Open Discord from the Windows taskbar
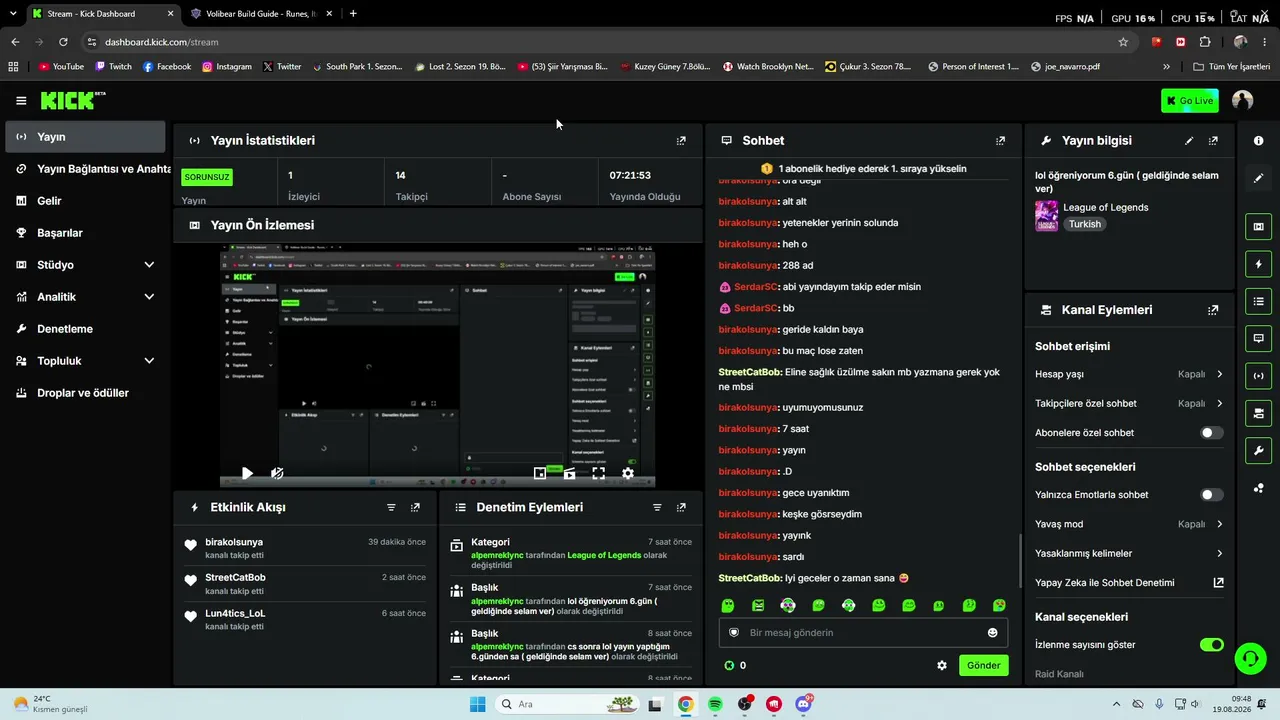Image resolution: width=1280 pixels, height=720 pixels. [803, 704]
